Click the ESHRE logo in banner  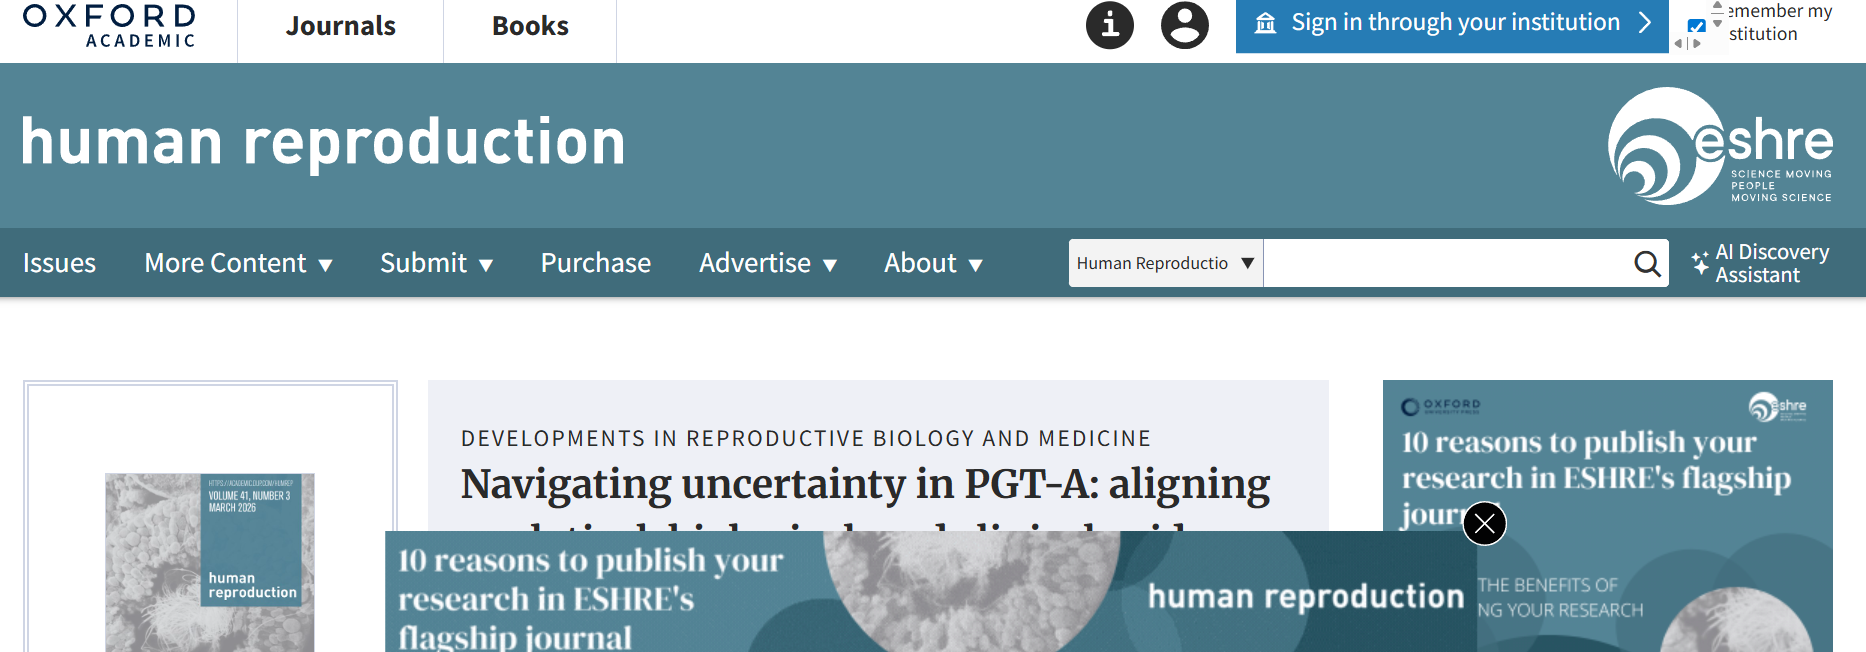tap(1720, 146)
